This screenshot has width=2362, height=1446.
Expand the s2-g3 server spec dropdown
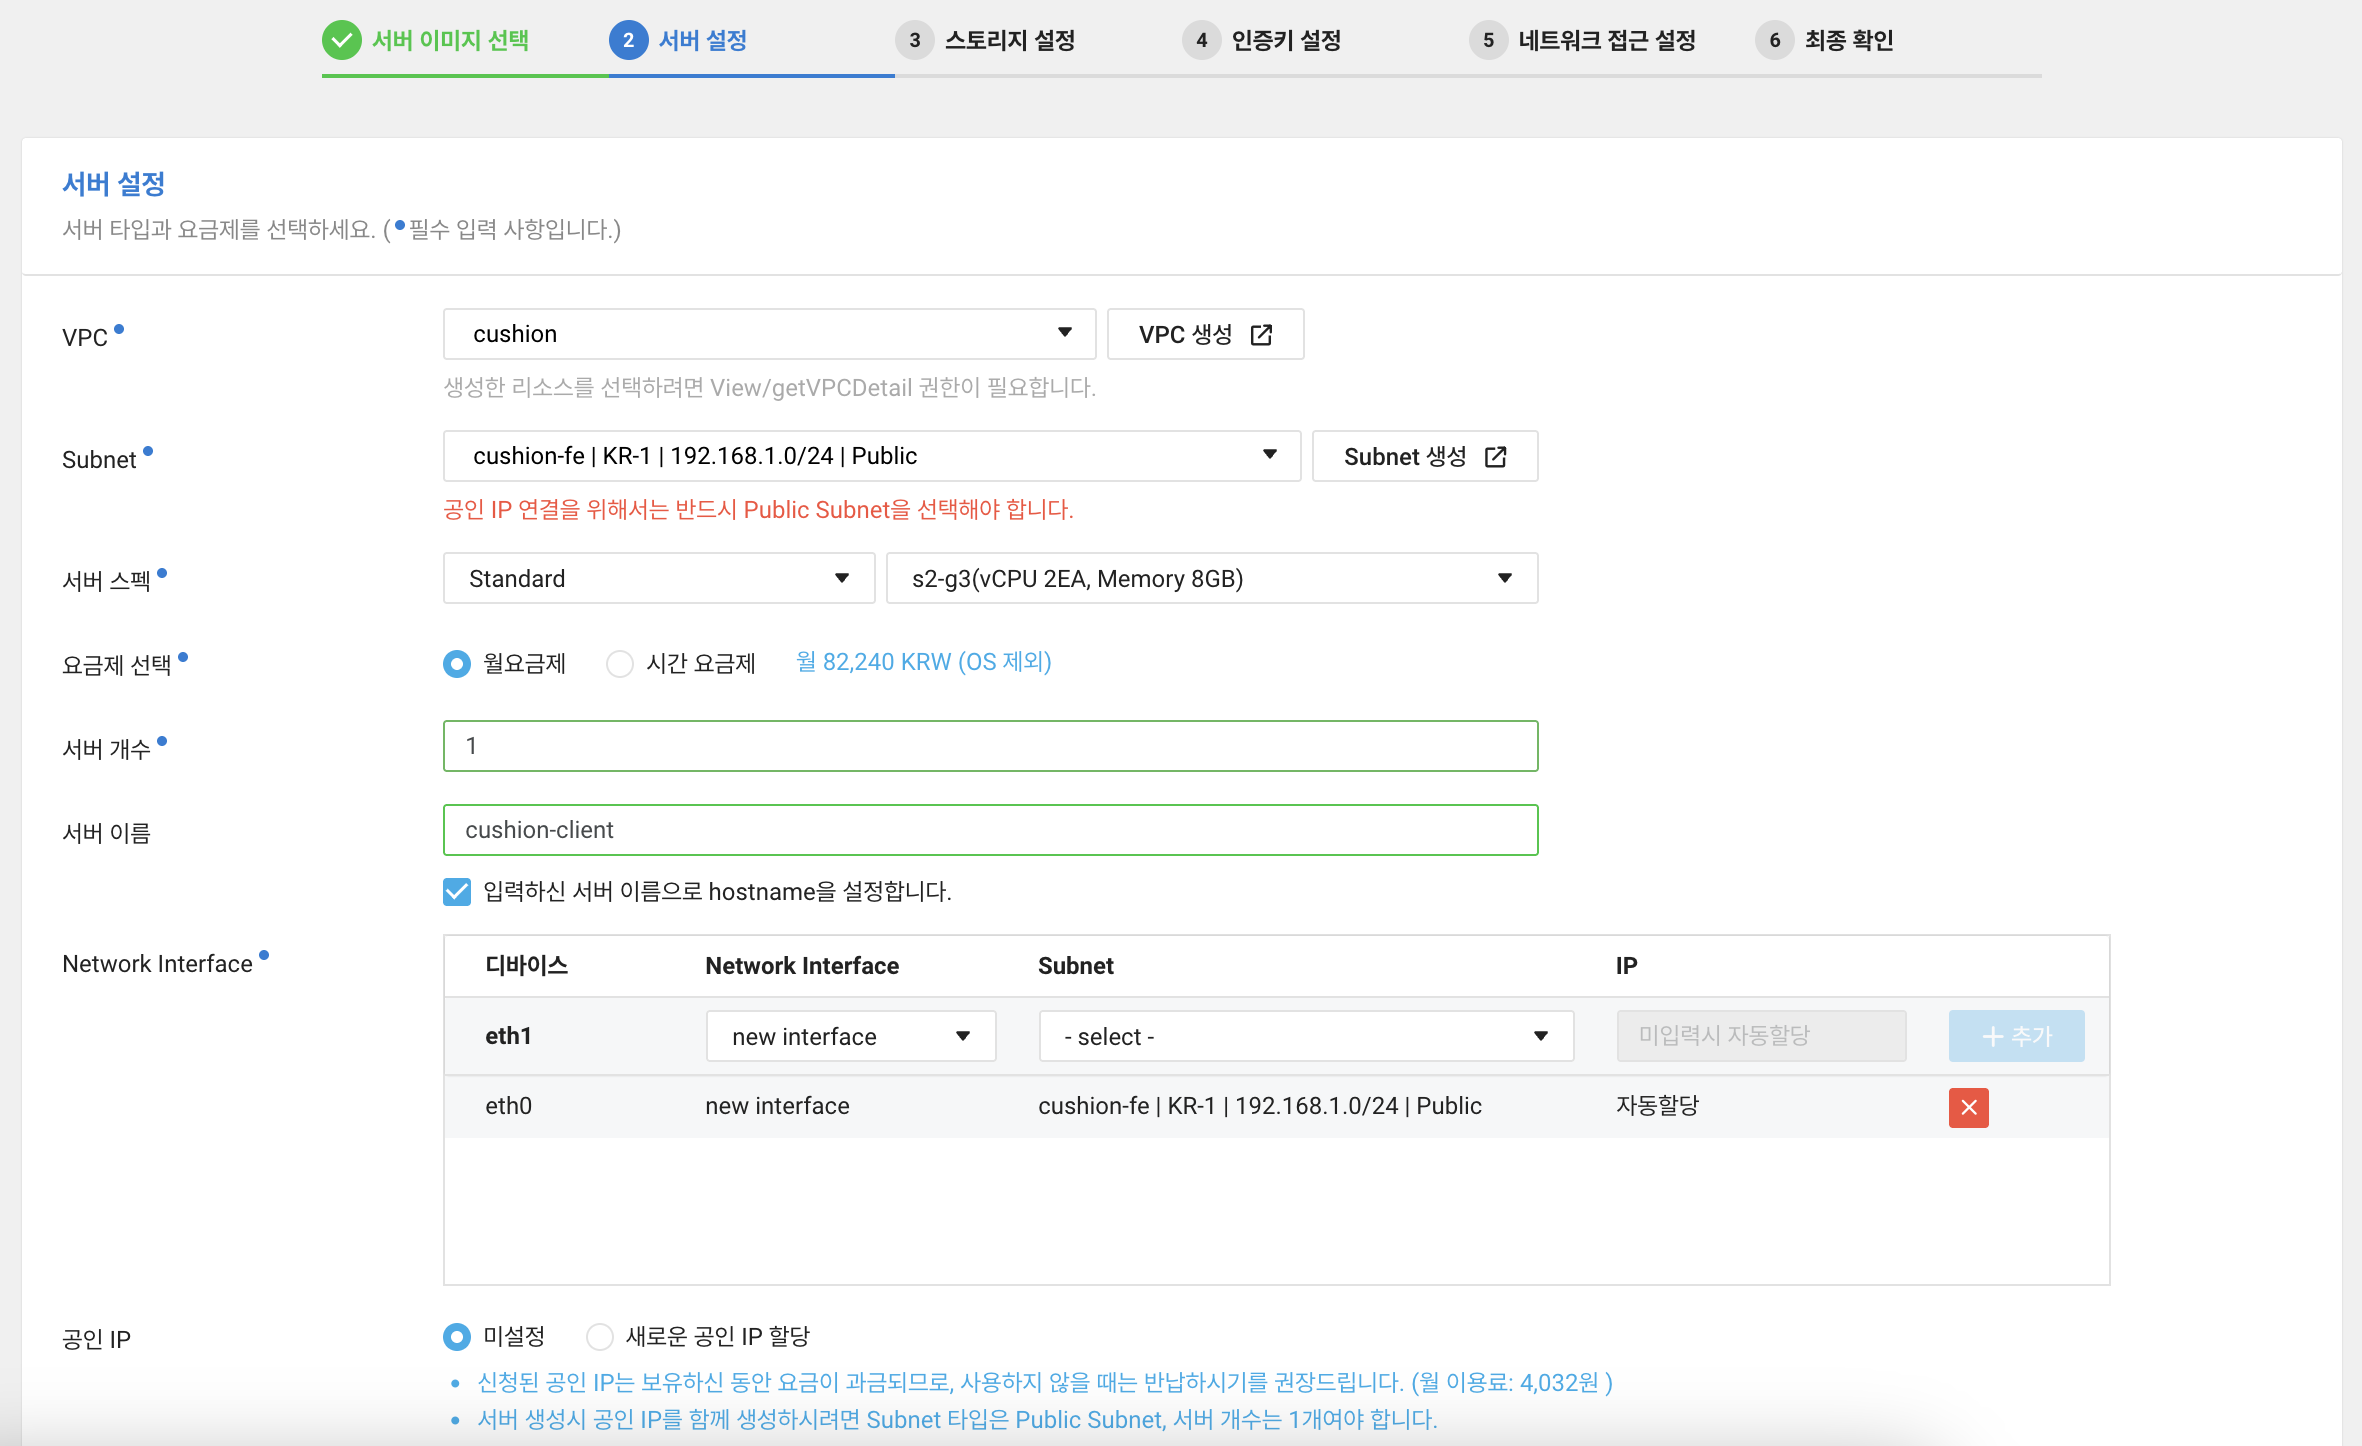point(1210,578)
